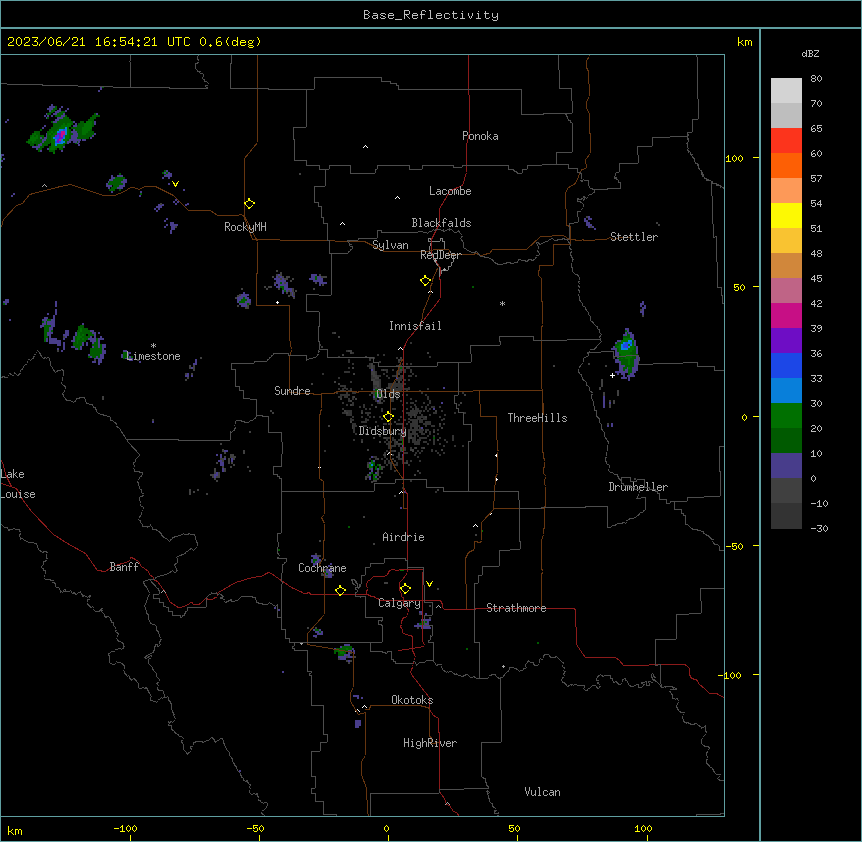
Task: Click the RockyMH label
Action: point(245,227)
